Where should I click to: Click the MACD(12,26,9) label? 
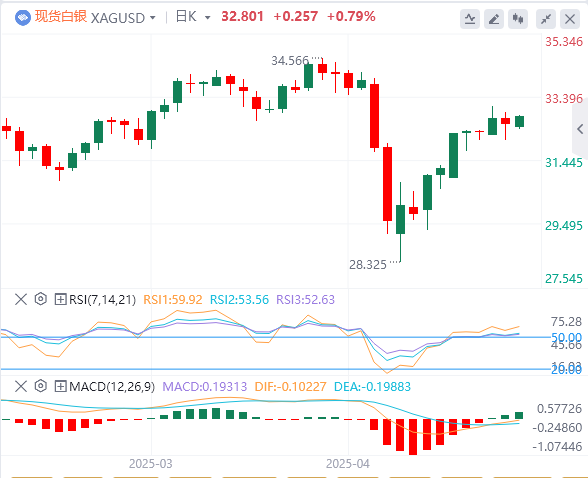(112, 387)
